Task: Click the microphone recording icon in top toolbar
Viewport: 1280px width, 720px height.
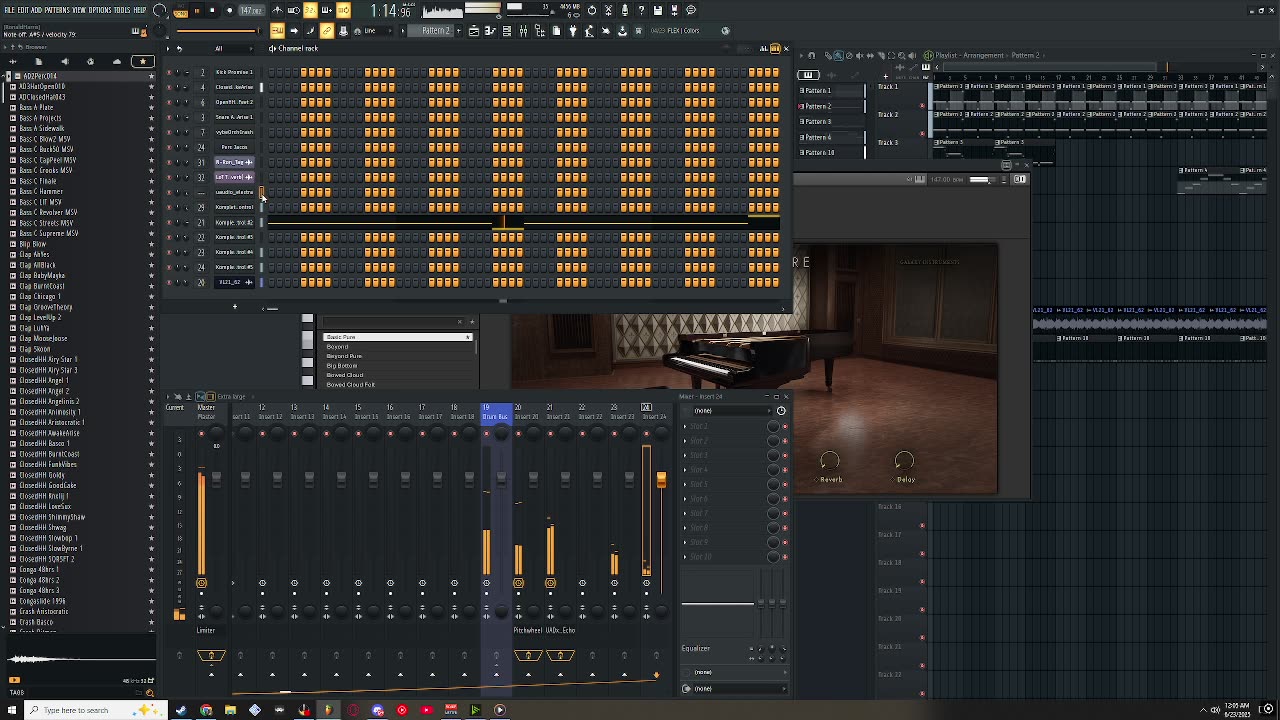Action: [625, 10]
